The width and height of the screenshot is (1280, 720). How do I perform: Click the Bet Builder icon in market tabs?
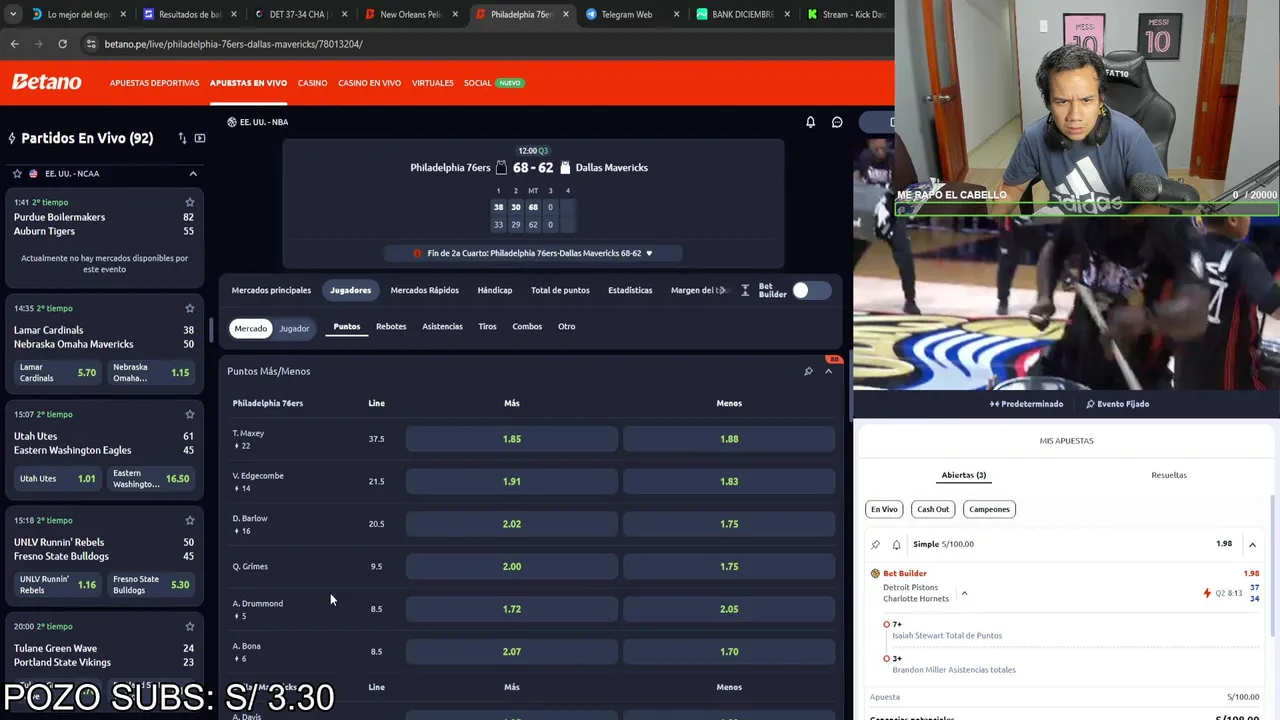tap(746, 290)
